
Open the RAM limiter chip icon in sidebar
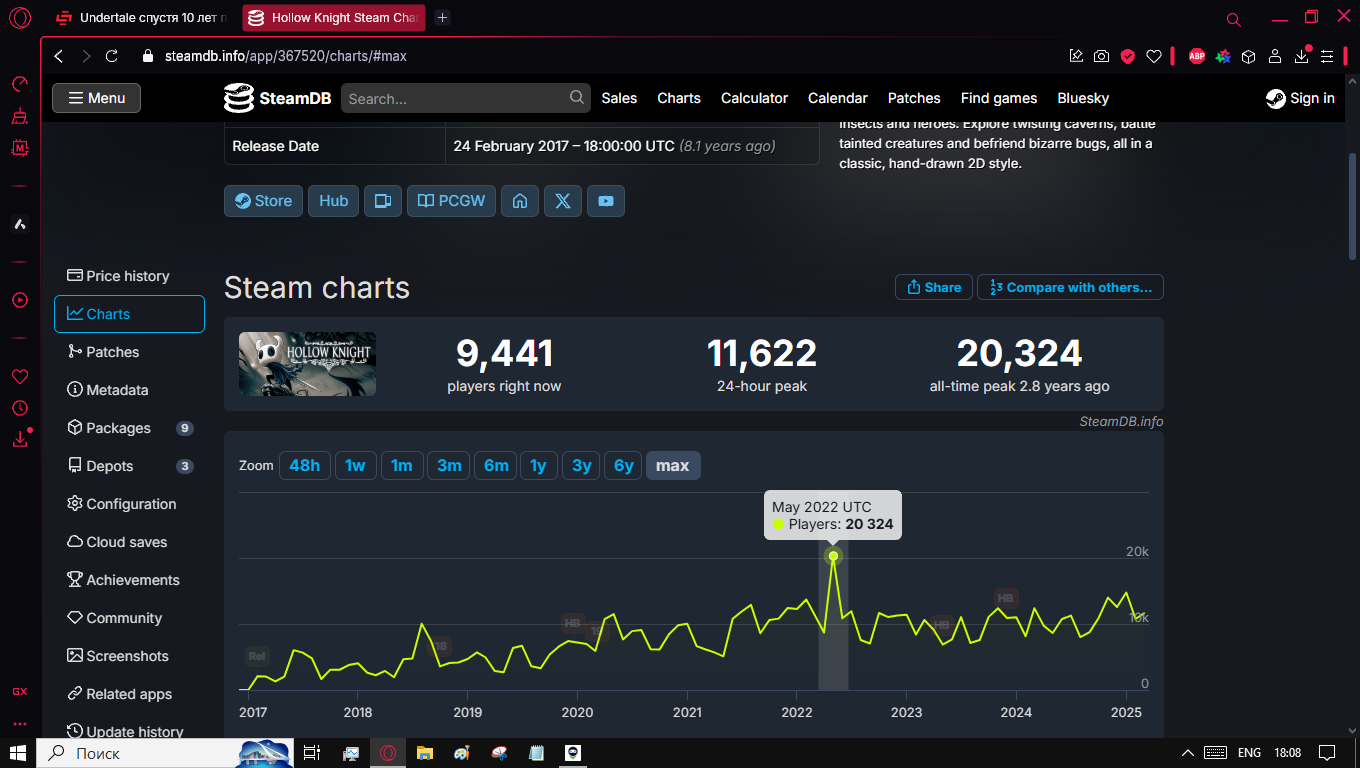pos(20,148)
